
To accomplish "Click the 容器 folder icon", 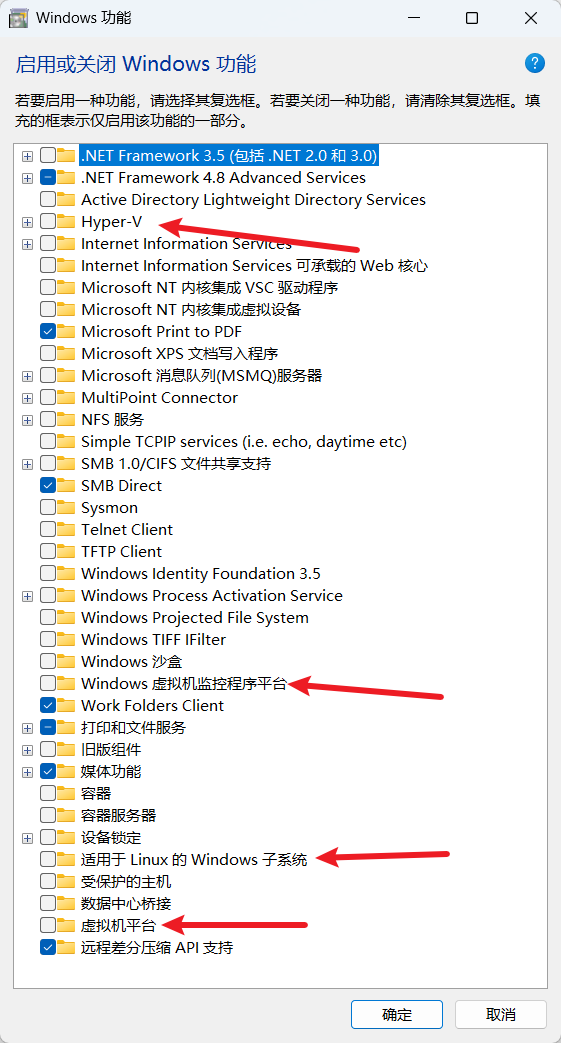I will [x=66, y=793].
